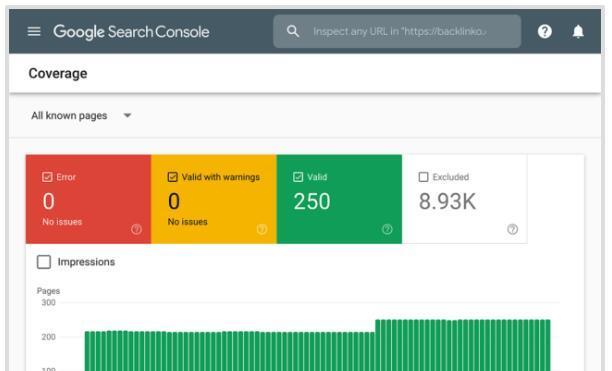Show help for the Error card

point(136,229)
